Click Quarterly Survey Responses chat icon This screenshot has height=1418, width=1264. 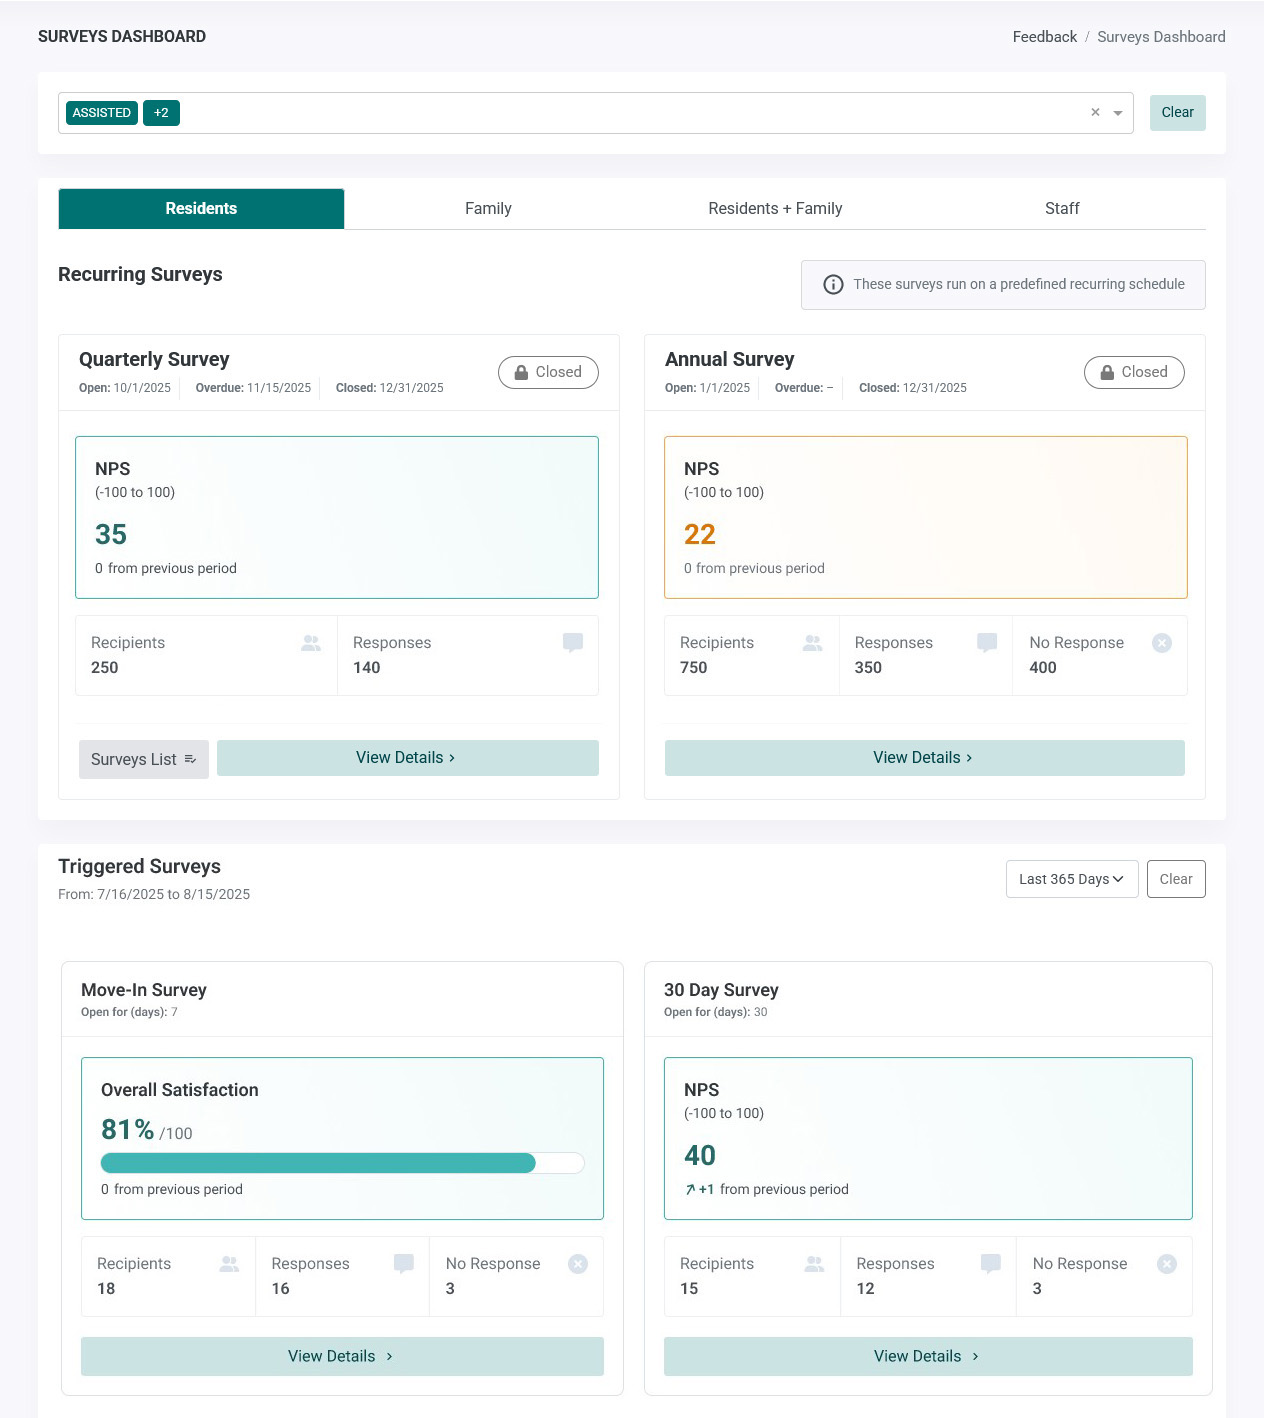[x=573, y=643]
